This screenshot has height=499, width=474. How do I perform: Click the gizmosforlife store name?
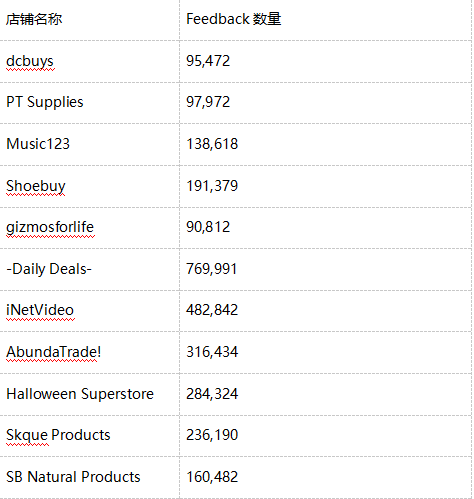50,227
